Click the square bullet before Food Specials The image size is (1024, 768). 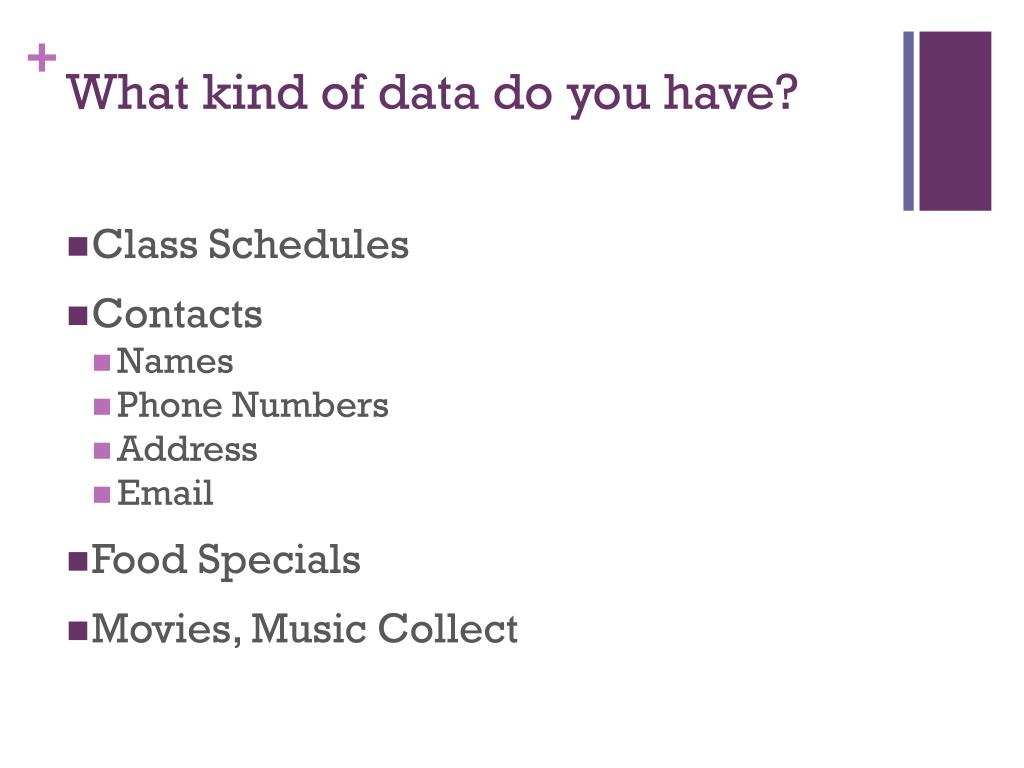click(x=78, y=562)
